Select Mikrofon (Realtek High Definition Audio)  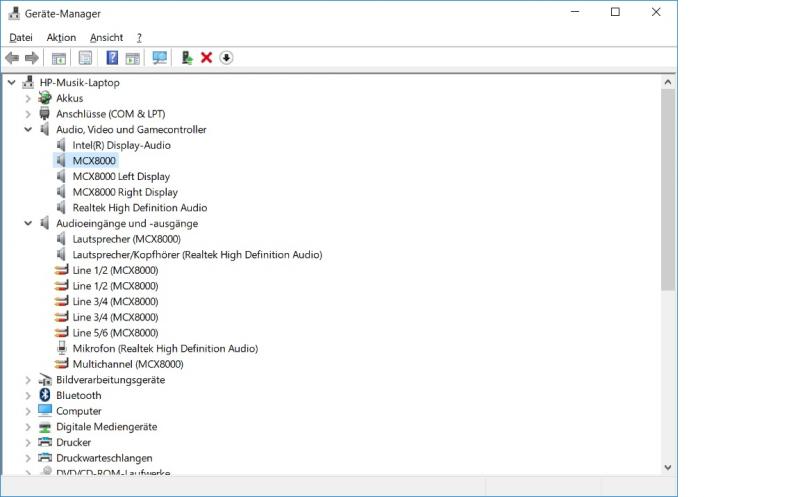(165, 349)
